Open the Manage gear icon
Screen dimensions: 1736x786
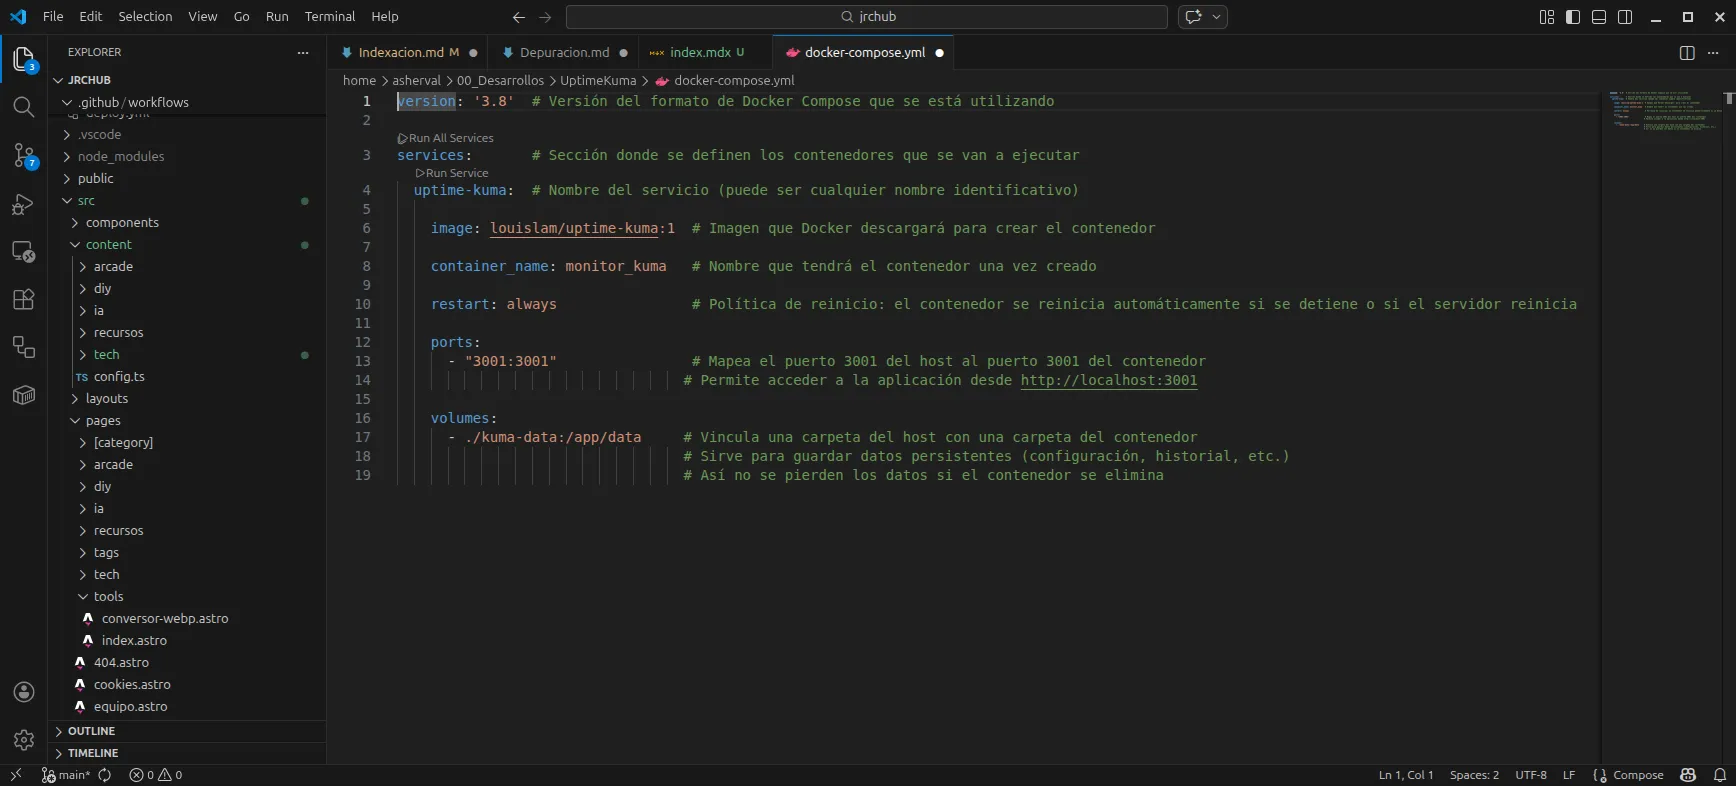[x=24, y=740]
